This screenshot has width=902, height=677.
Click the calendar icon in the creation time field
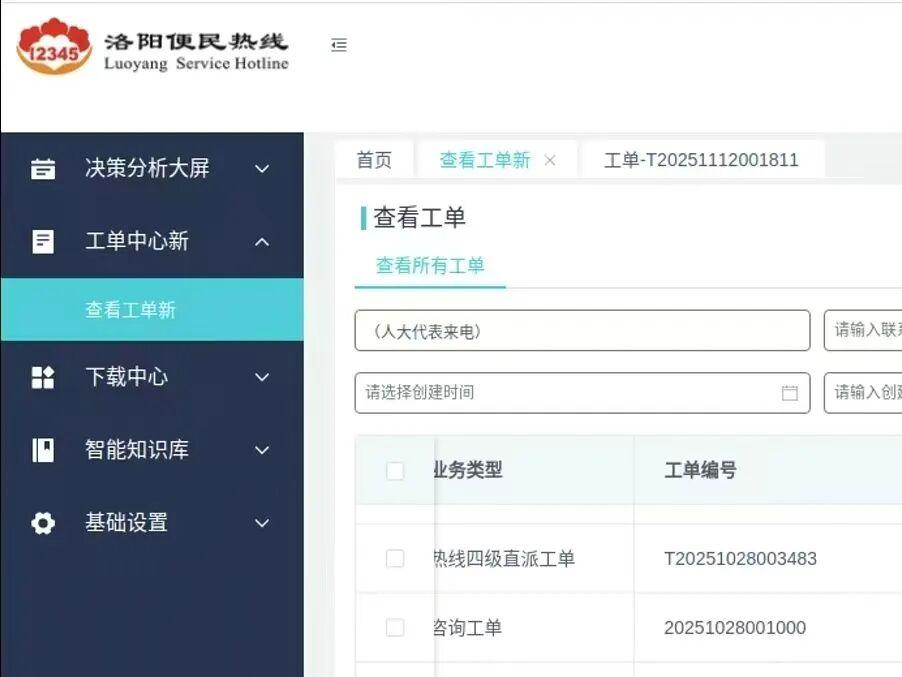(x=789, y=393)
